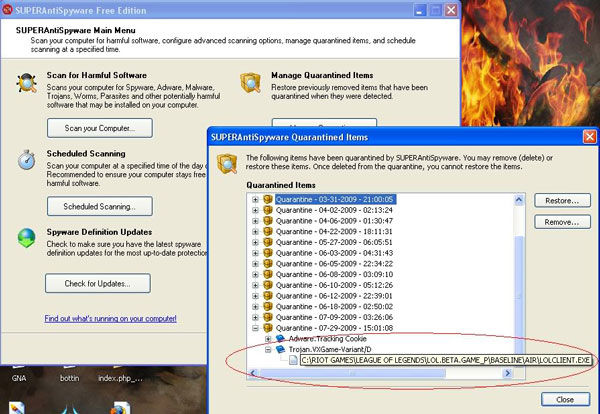Click box icon of Quarantine 07-09-2009 entry

tap(268, 317)
